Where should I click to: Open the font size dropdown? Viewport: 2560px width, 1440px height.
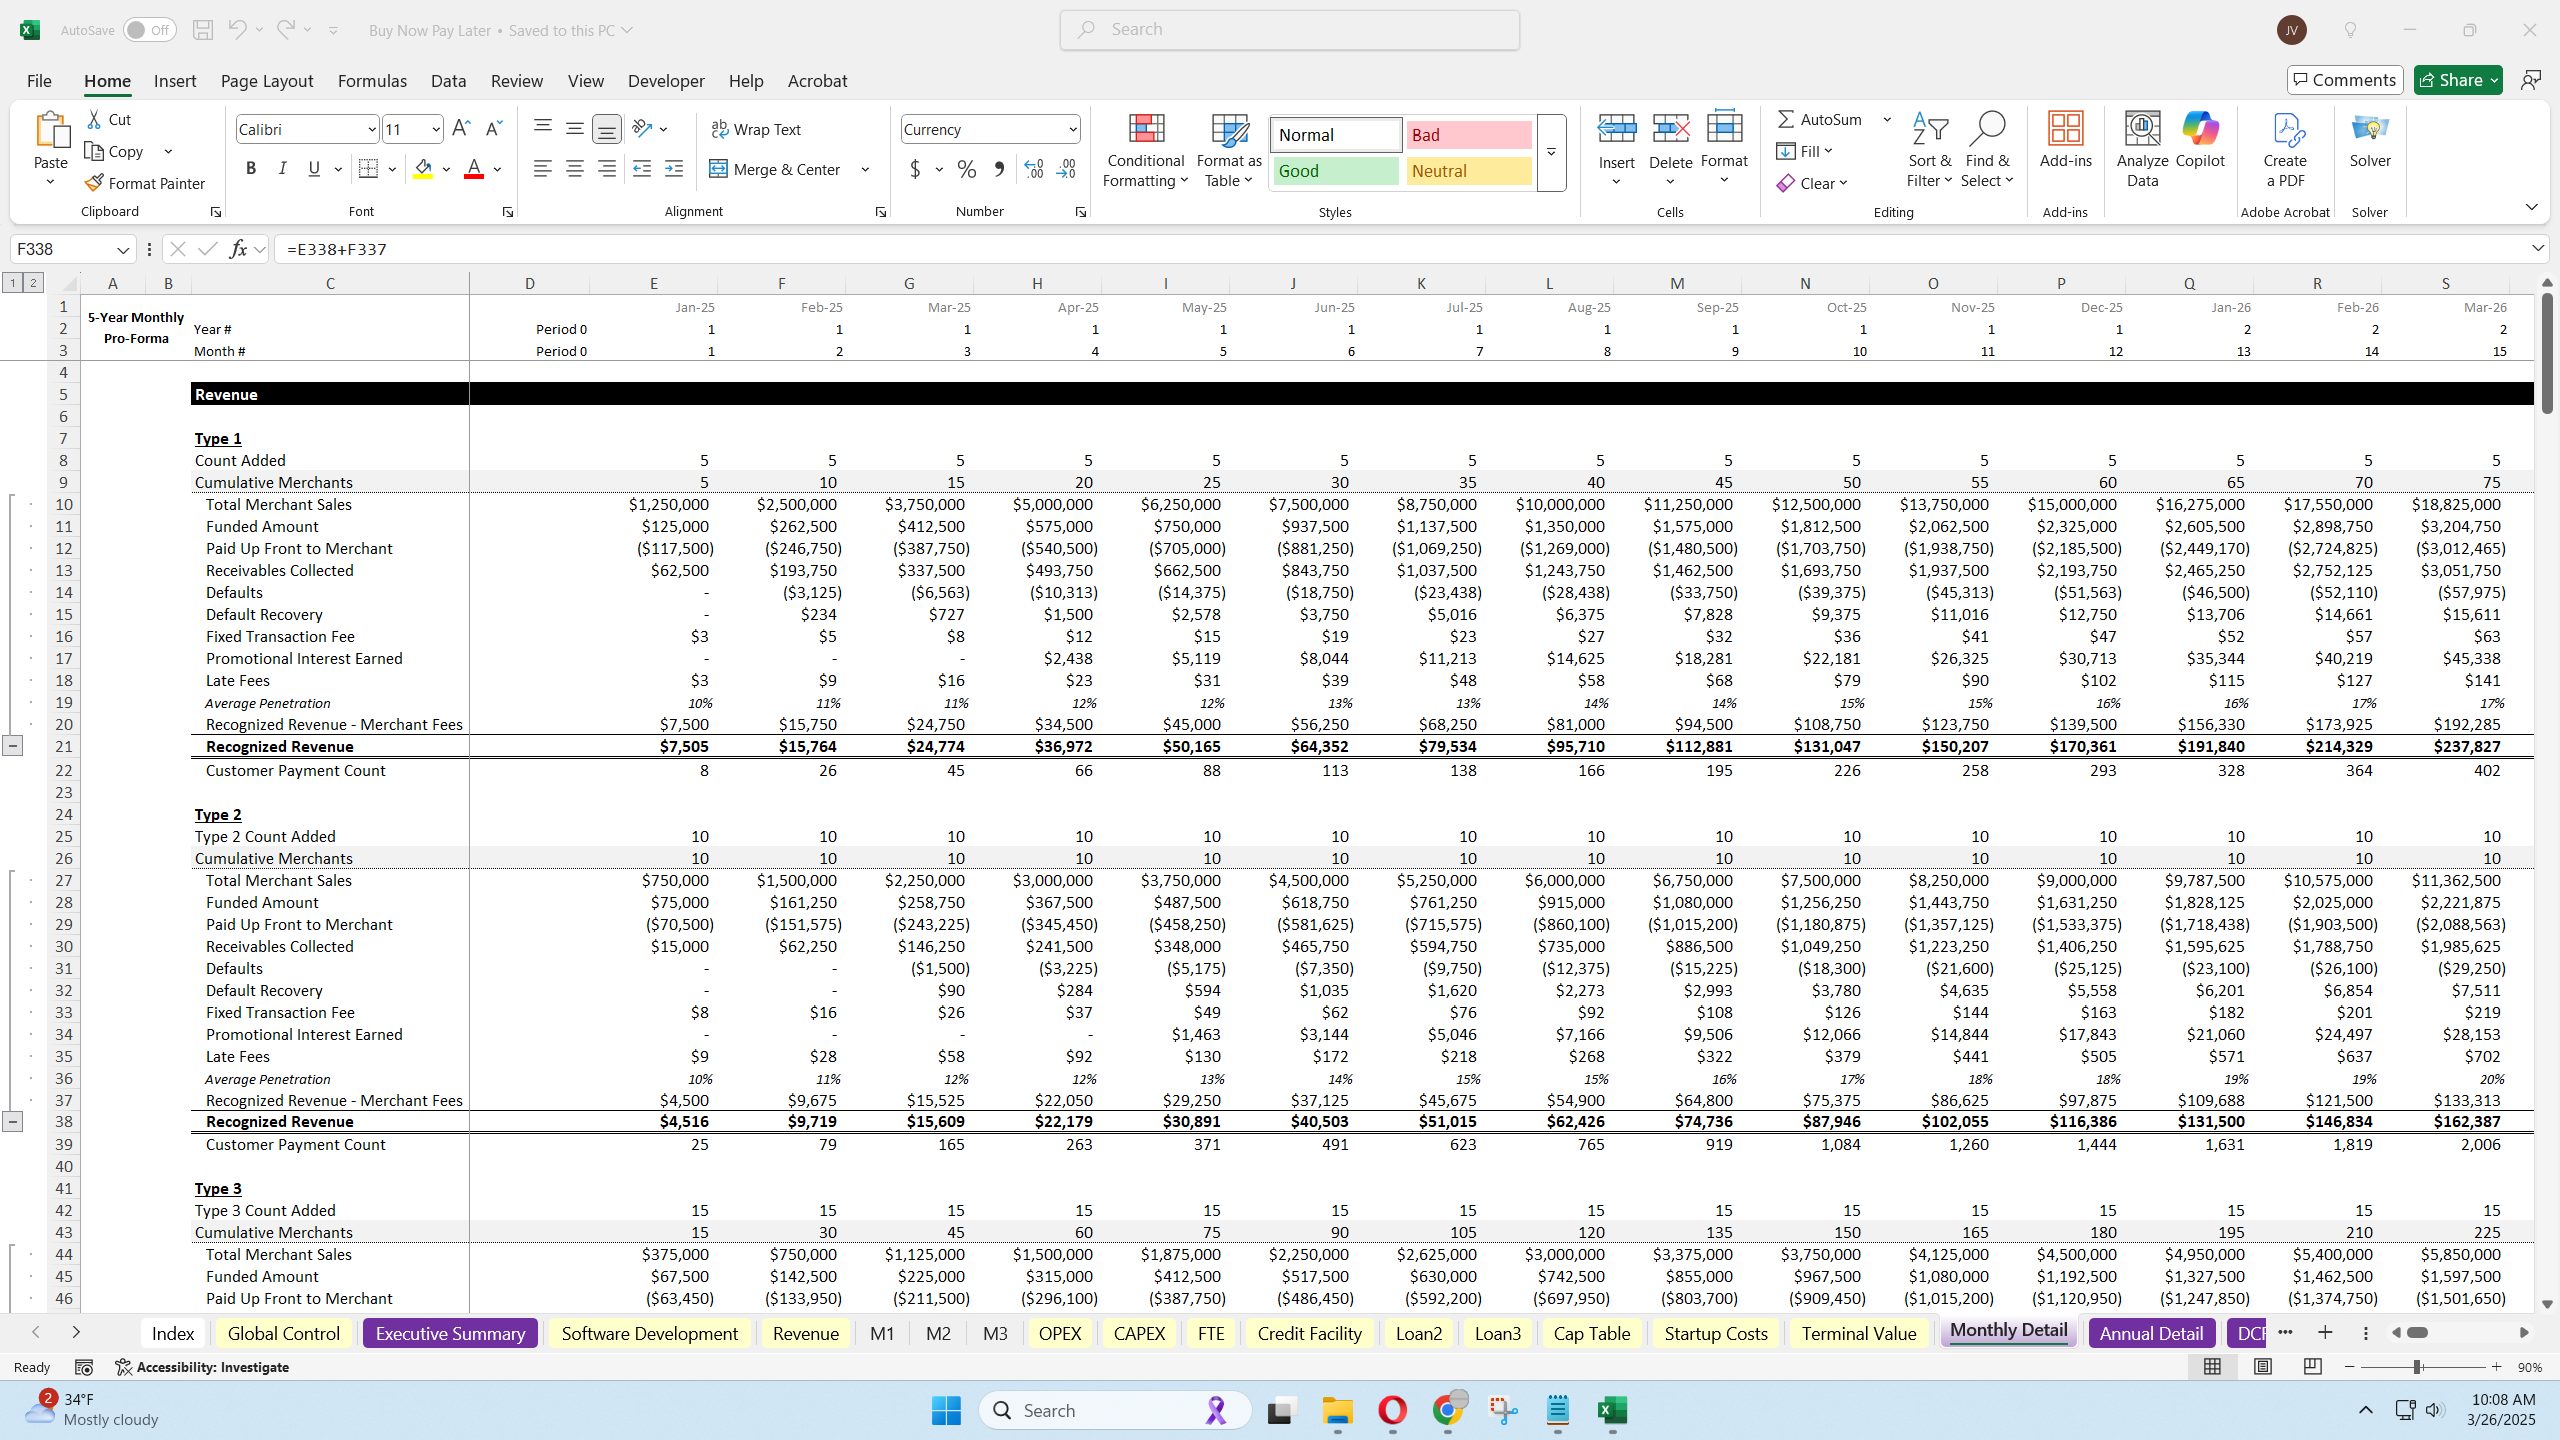click(438, 129)
